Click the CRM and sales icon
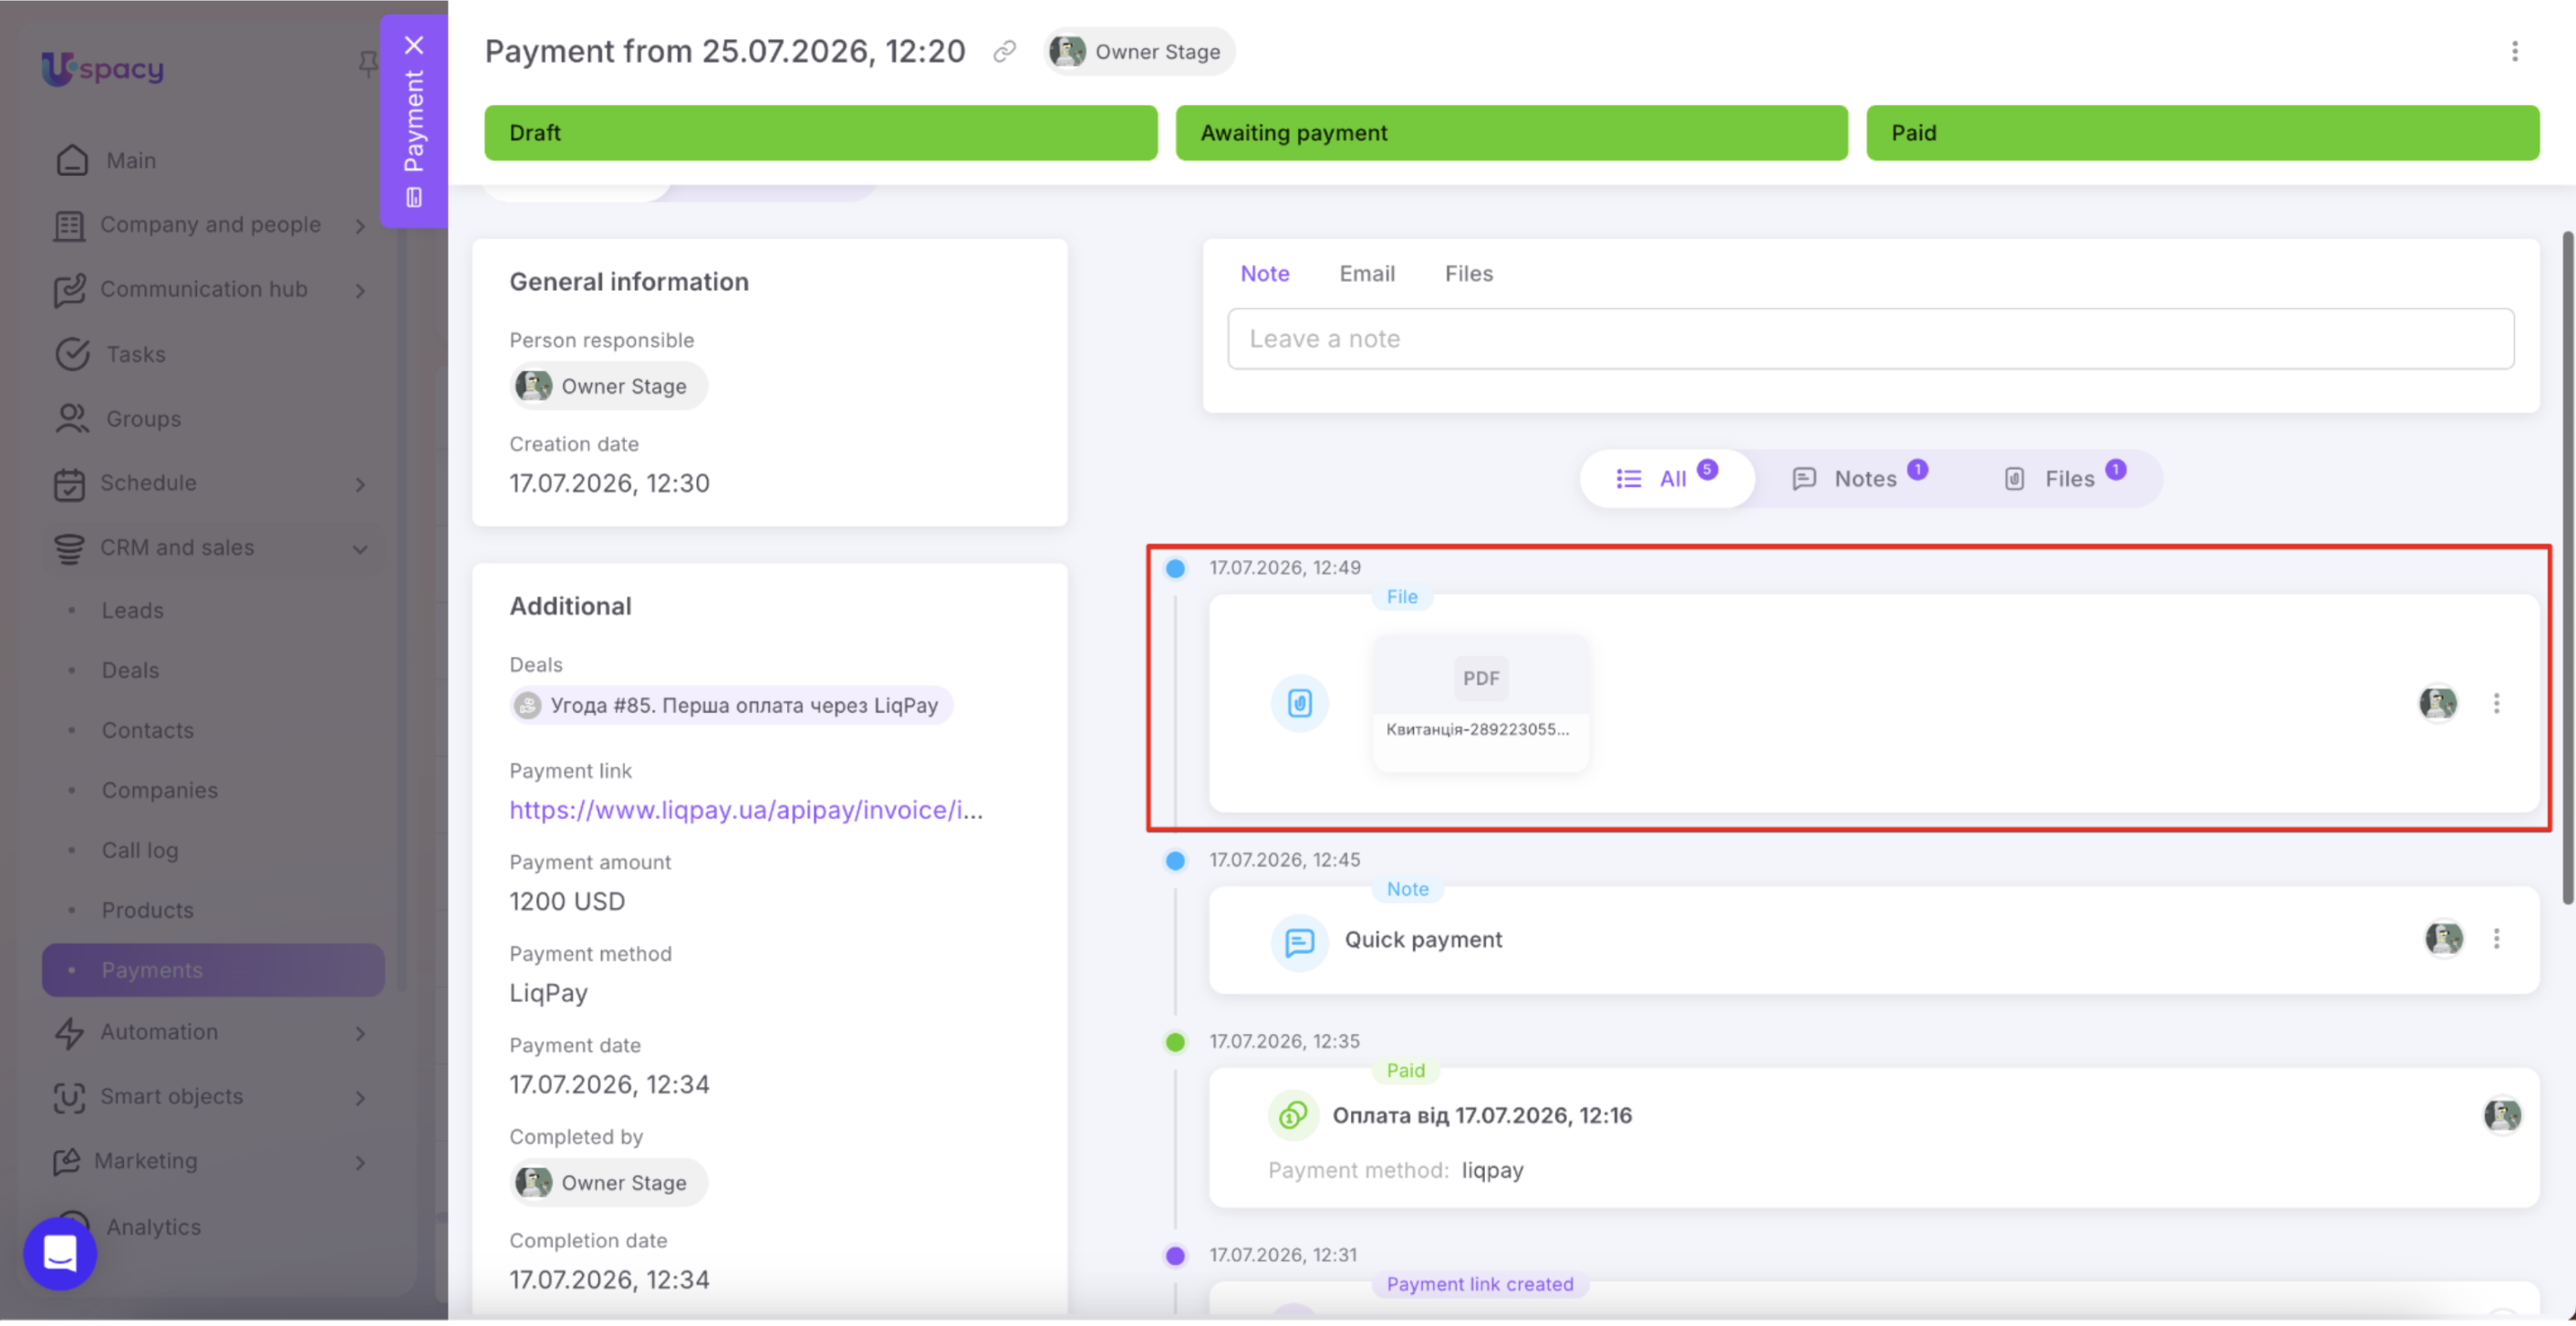The height and width of the screenshot is (1326, 2576). [x=69, y=548]
